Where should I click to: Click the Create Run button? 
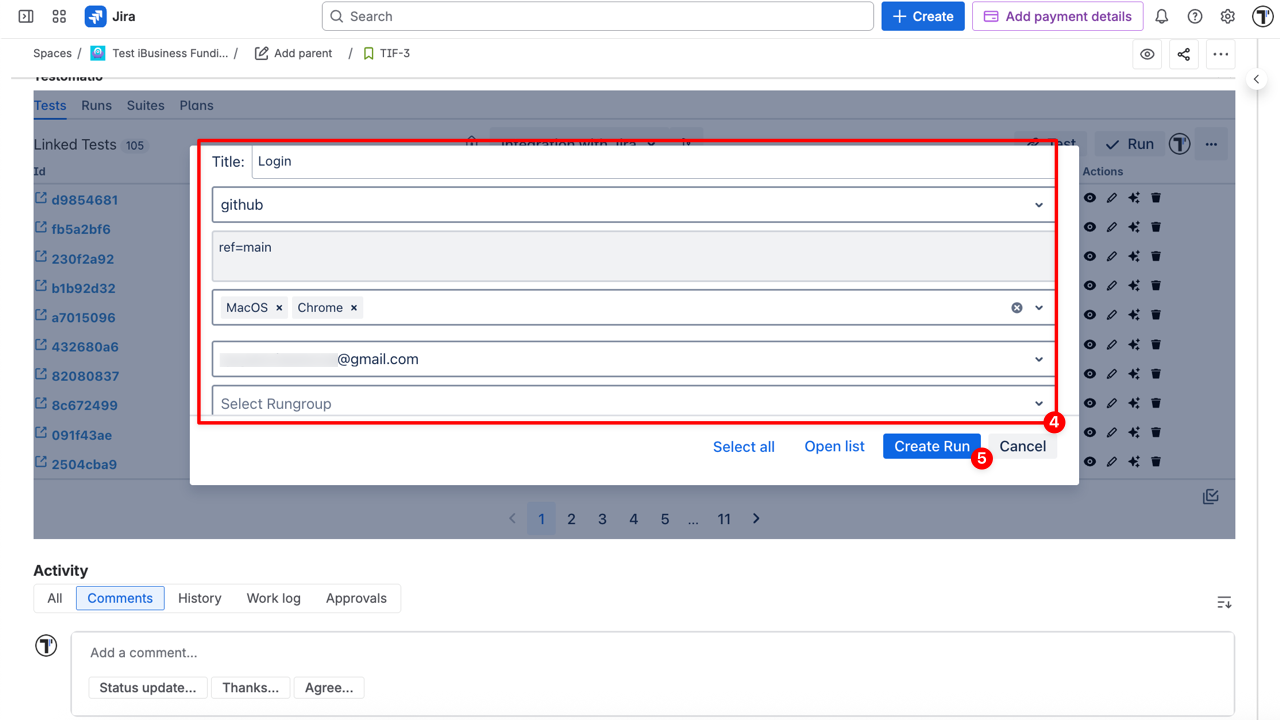pyautogui.click(x=931, y=446)
